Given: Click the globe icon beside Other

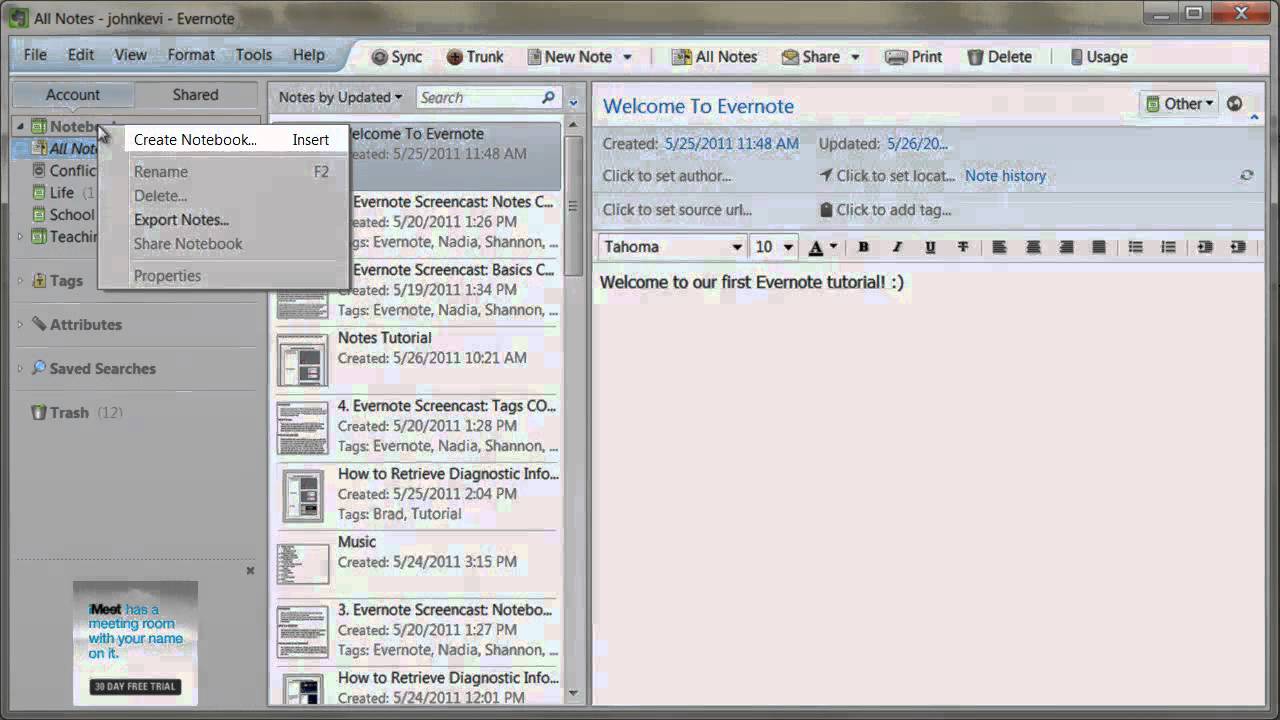Looking at the screenshot, I should [x=1234, y=103].
